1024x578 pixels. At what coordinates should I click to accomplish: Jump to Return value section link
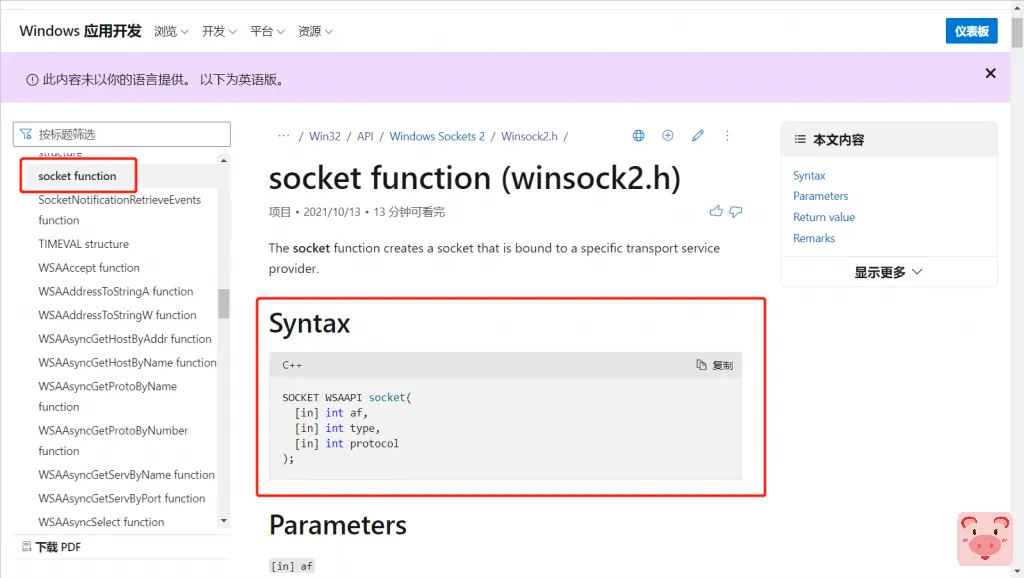pyautogui.click(x=824, y=217)
